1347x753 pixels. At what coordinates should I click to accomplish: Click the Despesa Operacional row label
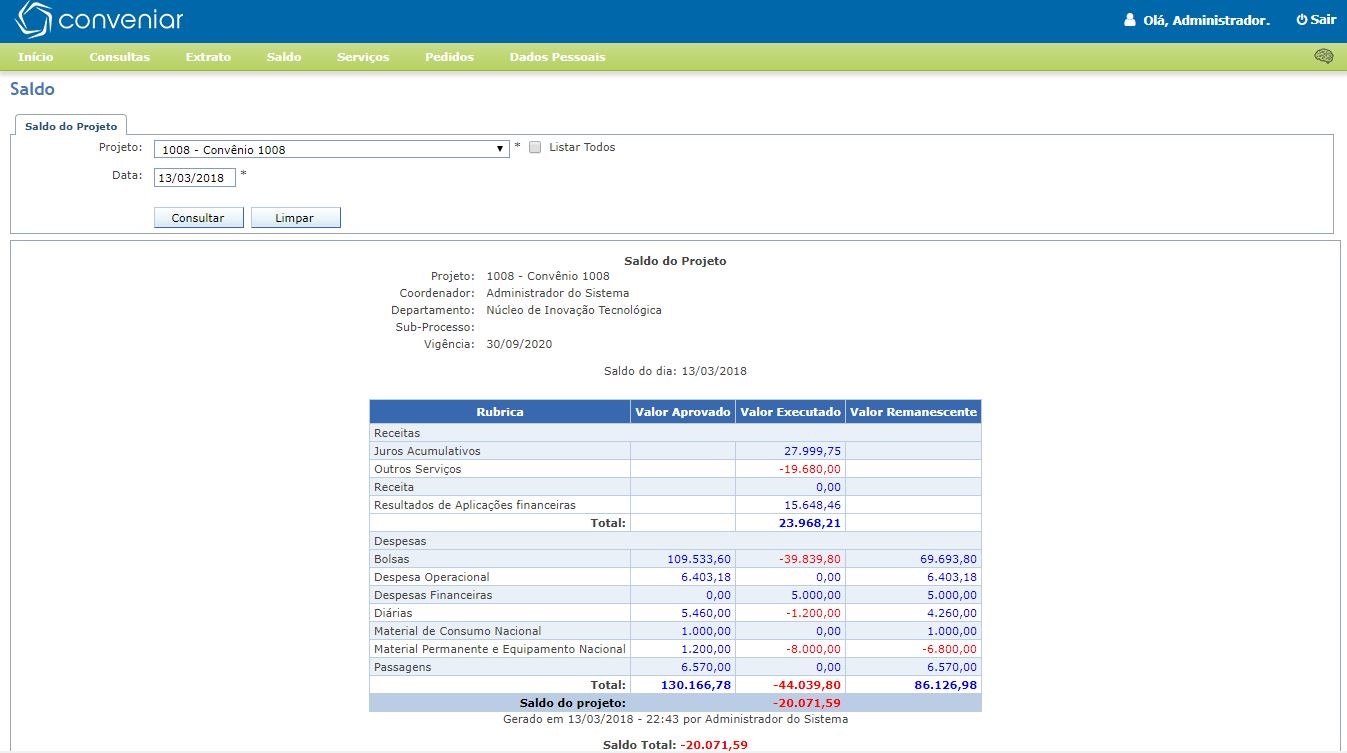click(431, 577)
